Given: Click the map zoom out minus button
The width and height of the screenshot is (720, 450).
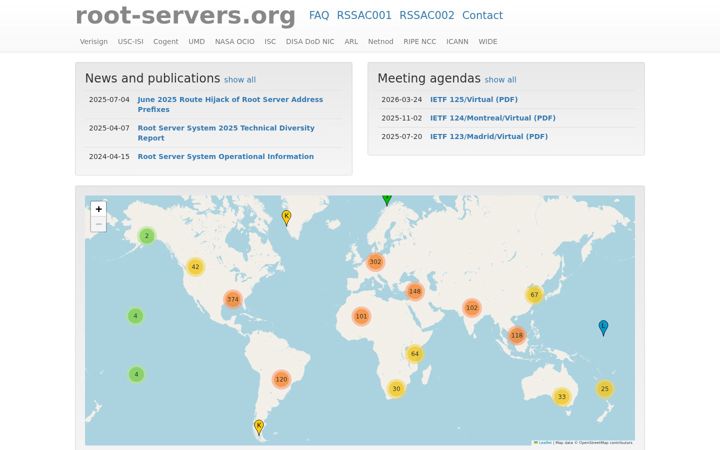Looking at the screenshot, I should (x=98, y=224).
